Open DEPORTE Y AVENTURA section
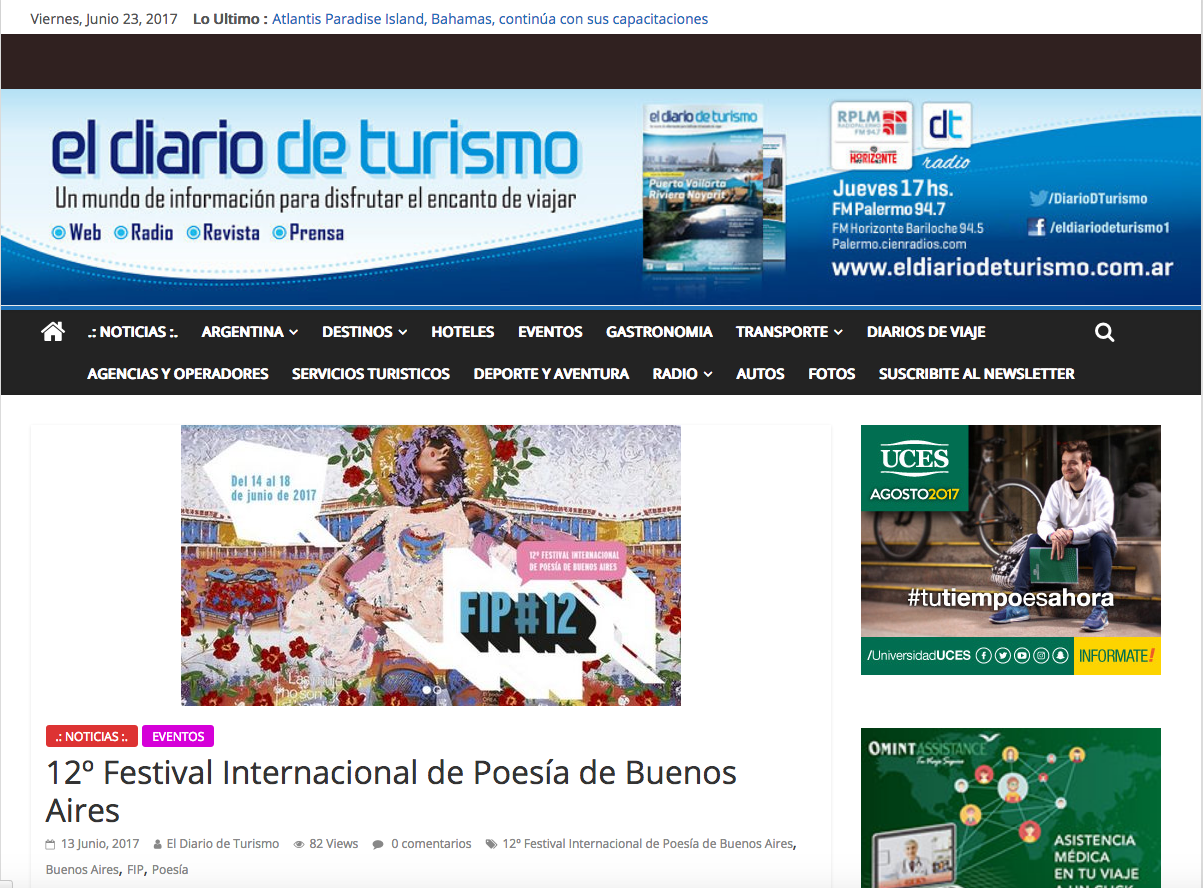This screenshot has height=888, width=1203. 551,374
